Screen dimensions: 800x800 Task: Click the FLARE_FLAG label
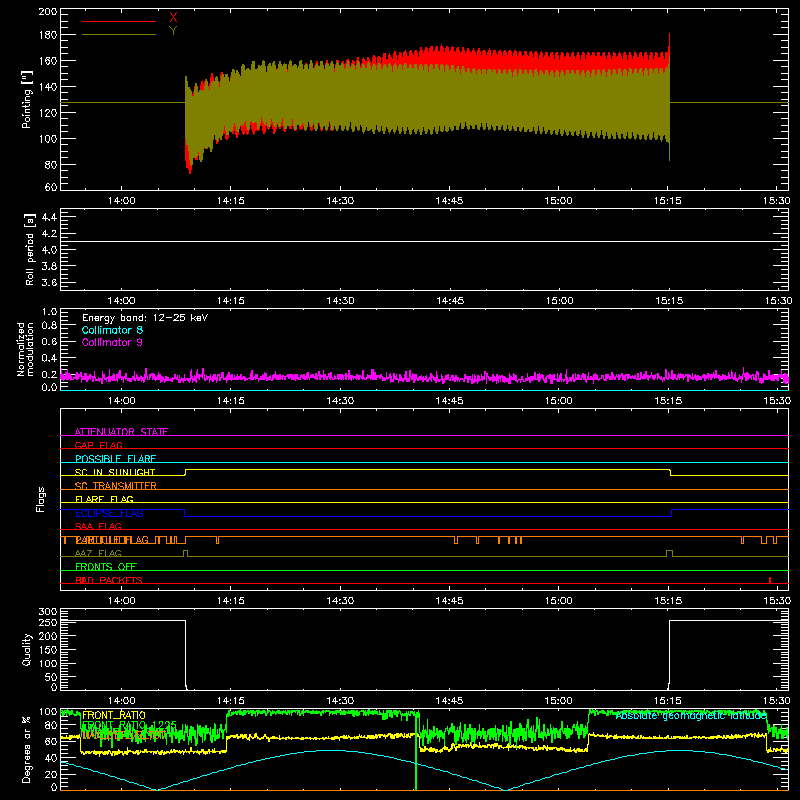coord(104,499)
